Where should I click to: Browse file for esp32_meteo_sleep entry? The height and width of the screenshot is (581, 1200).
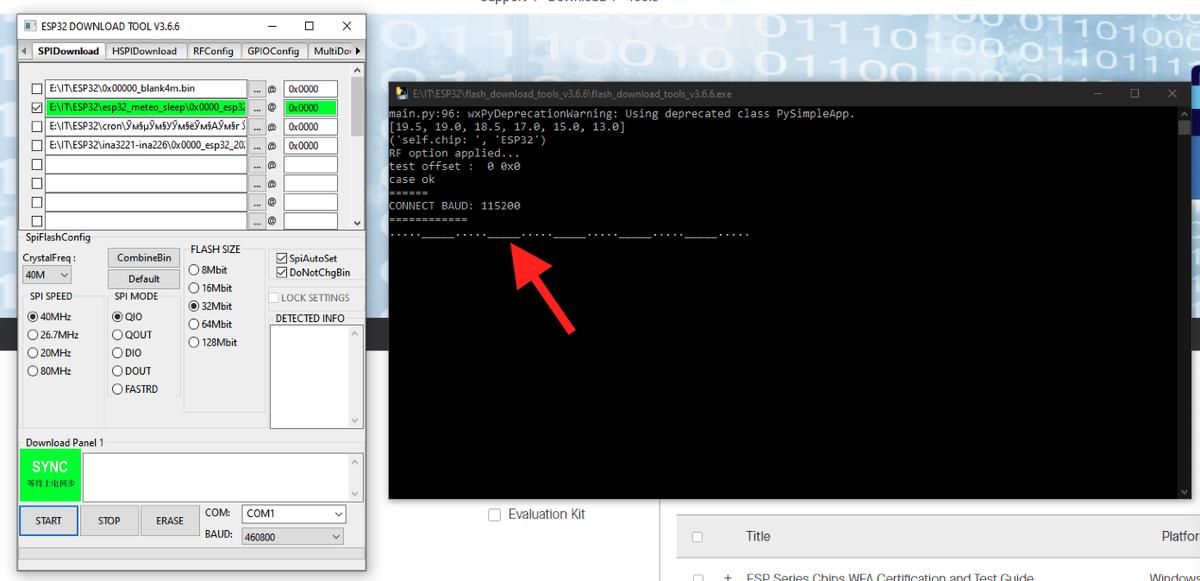[x=258, y=107]
